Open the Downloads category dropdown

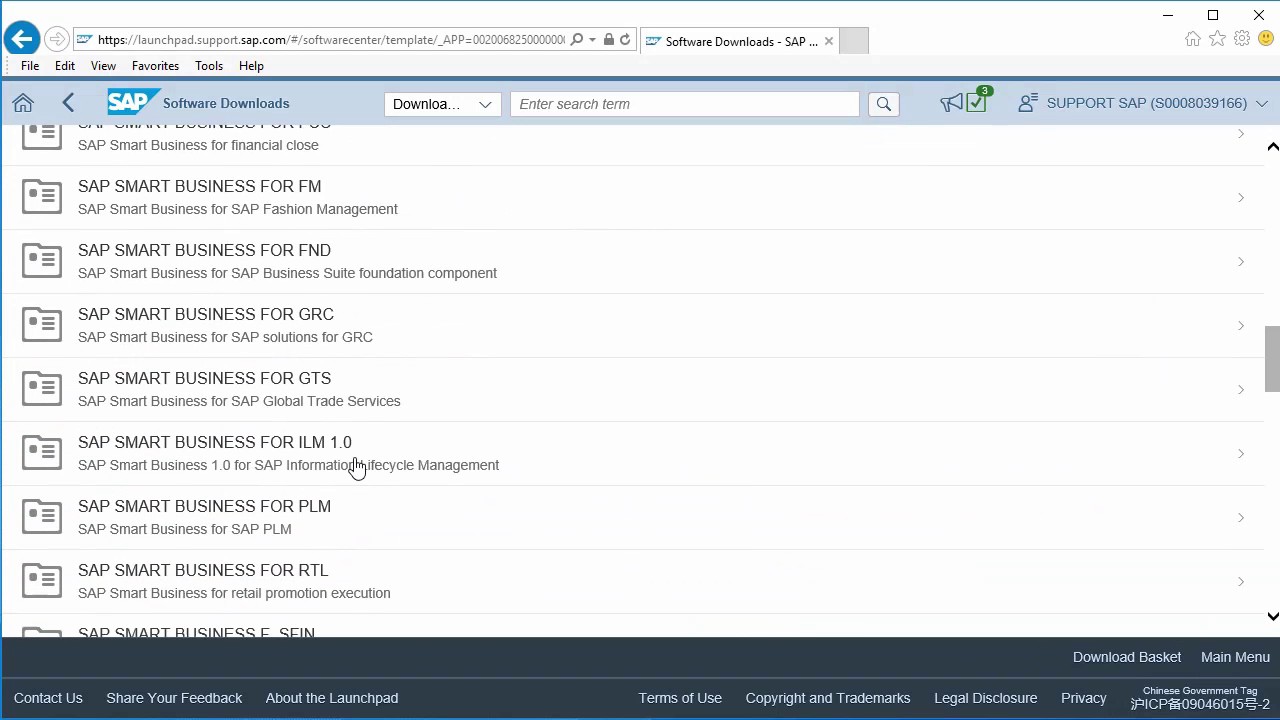[443, 104]
